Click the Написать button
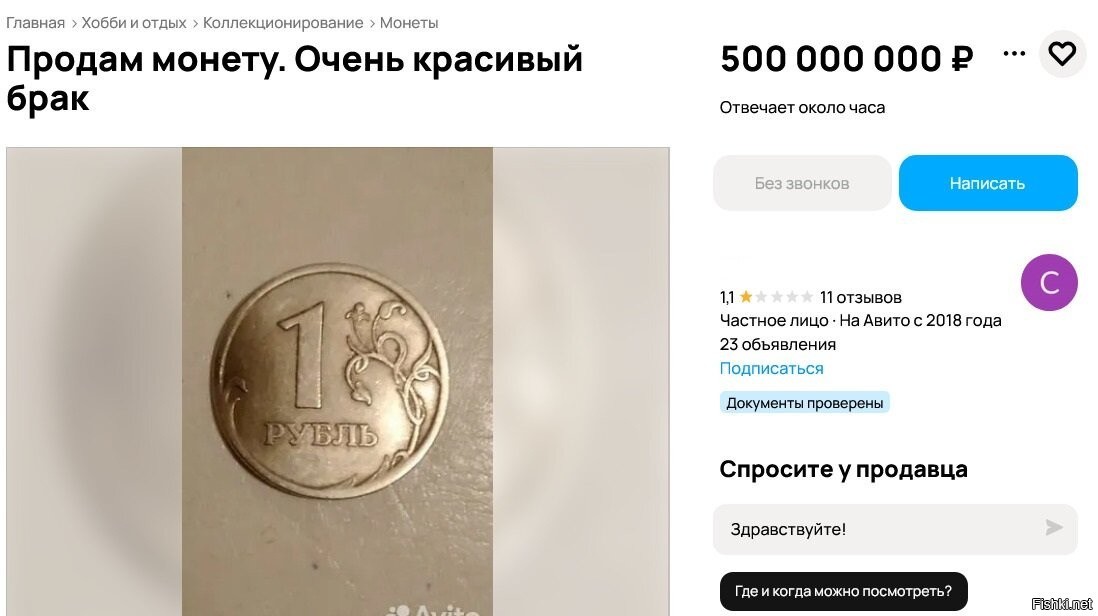The height and width of the screenshot is (616, 1098). pyautogui.click(x=988, y=183)
